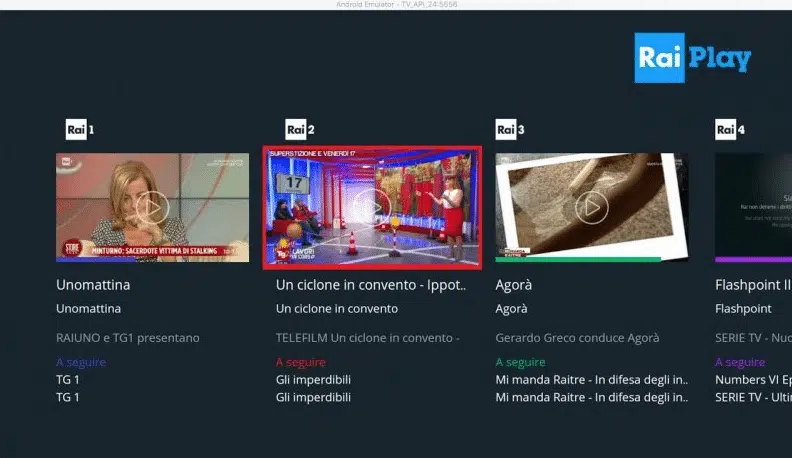Open 'Un ciclone in convento - Ippot..' title
792x458 pixels.
click(x=371, y=285)
